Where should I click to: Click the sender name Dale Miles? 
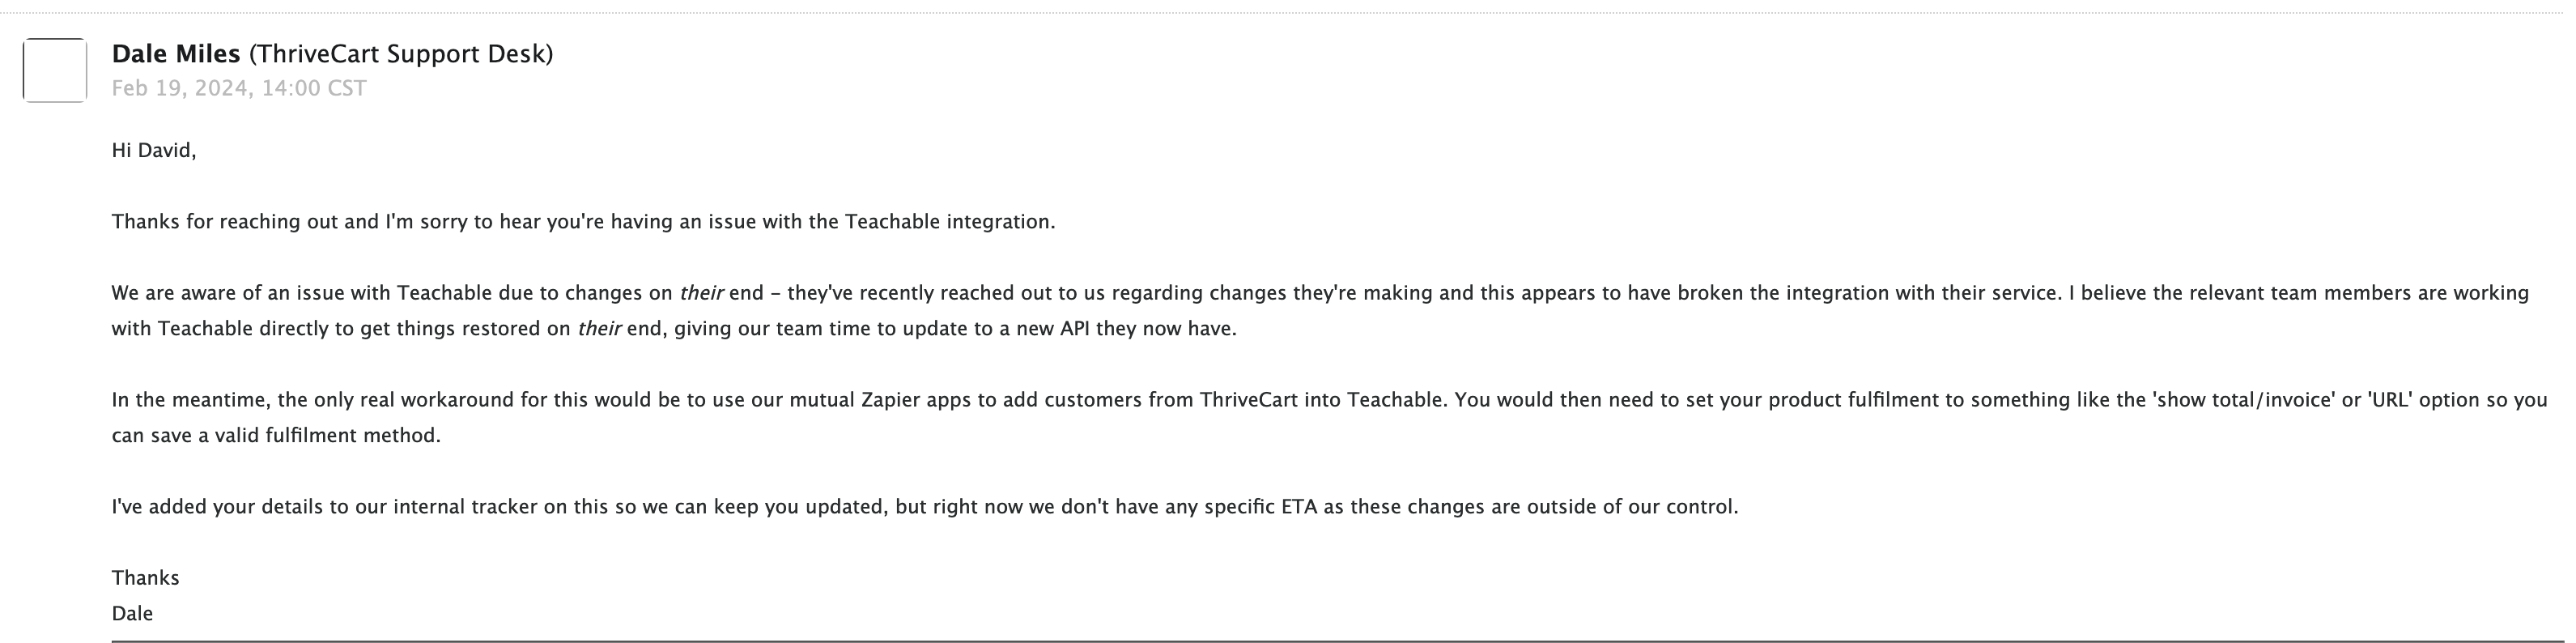point(176,54)
